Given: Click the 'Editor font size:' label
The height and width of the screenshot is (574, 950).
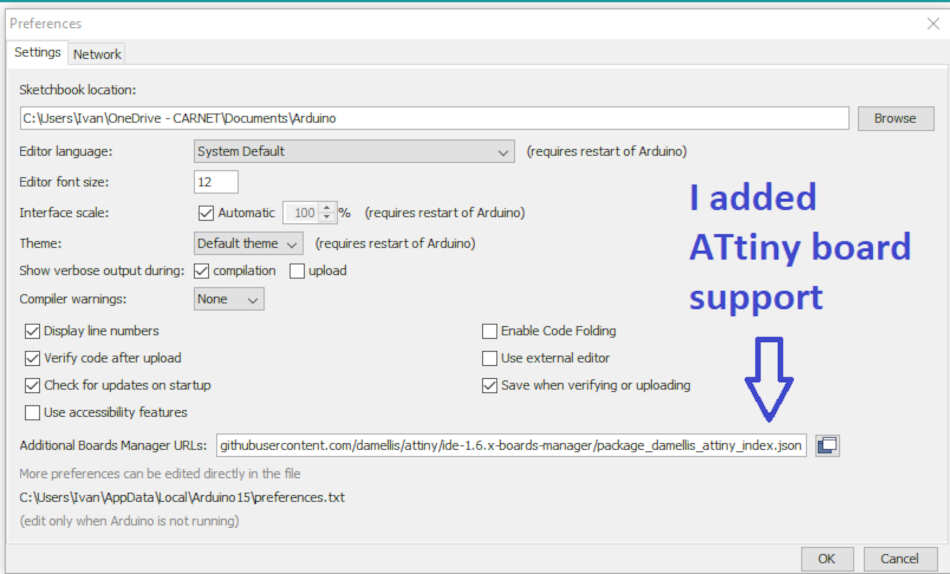Looking at the screenshot, I should (64, 182).
